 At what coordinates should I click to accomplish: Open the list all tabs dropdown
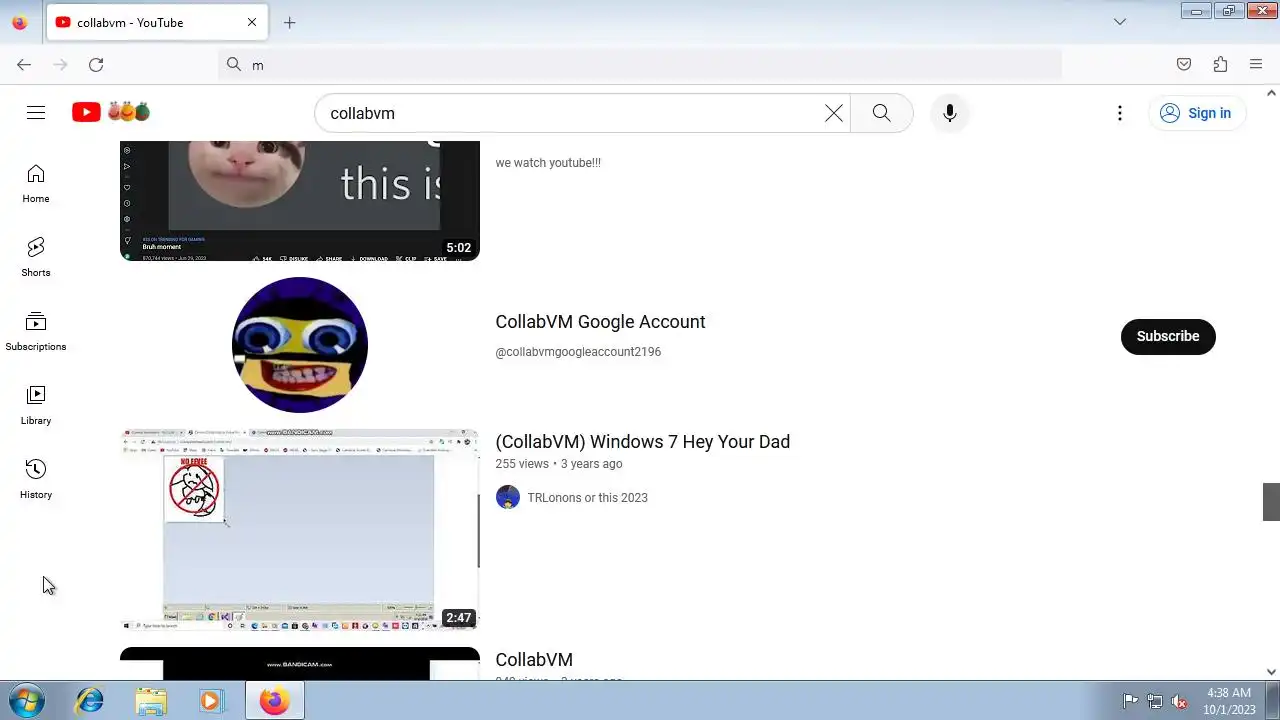tap(1120, 22)
